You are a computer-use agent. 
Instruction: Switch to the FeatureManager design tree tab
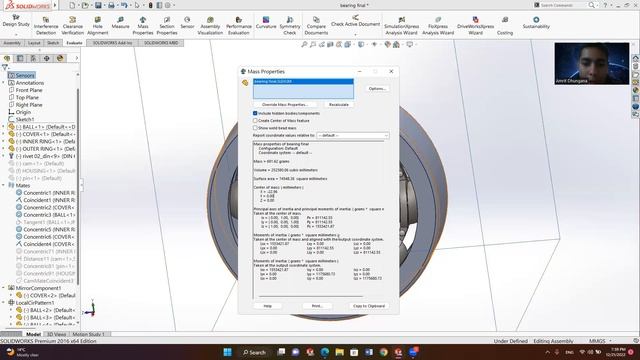click(x=7, y=58)
